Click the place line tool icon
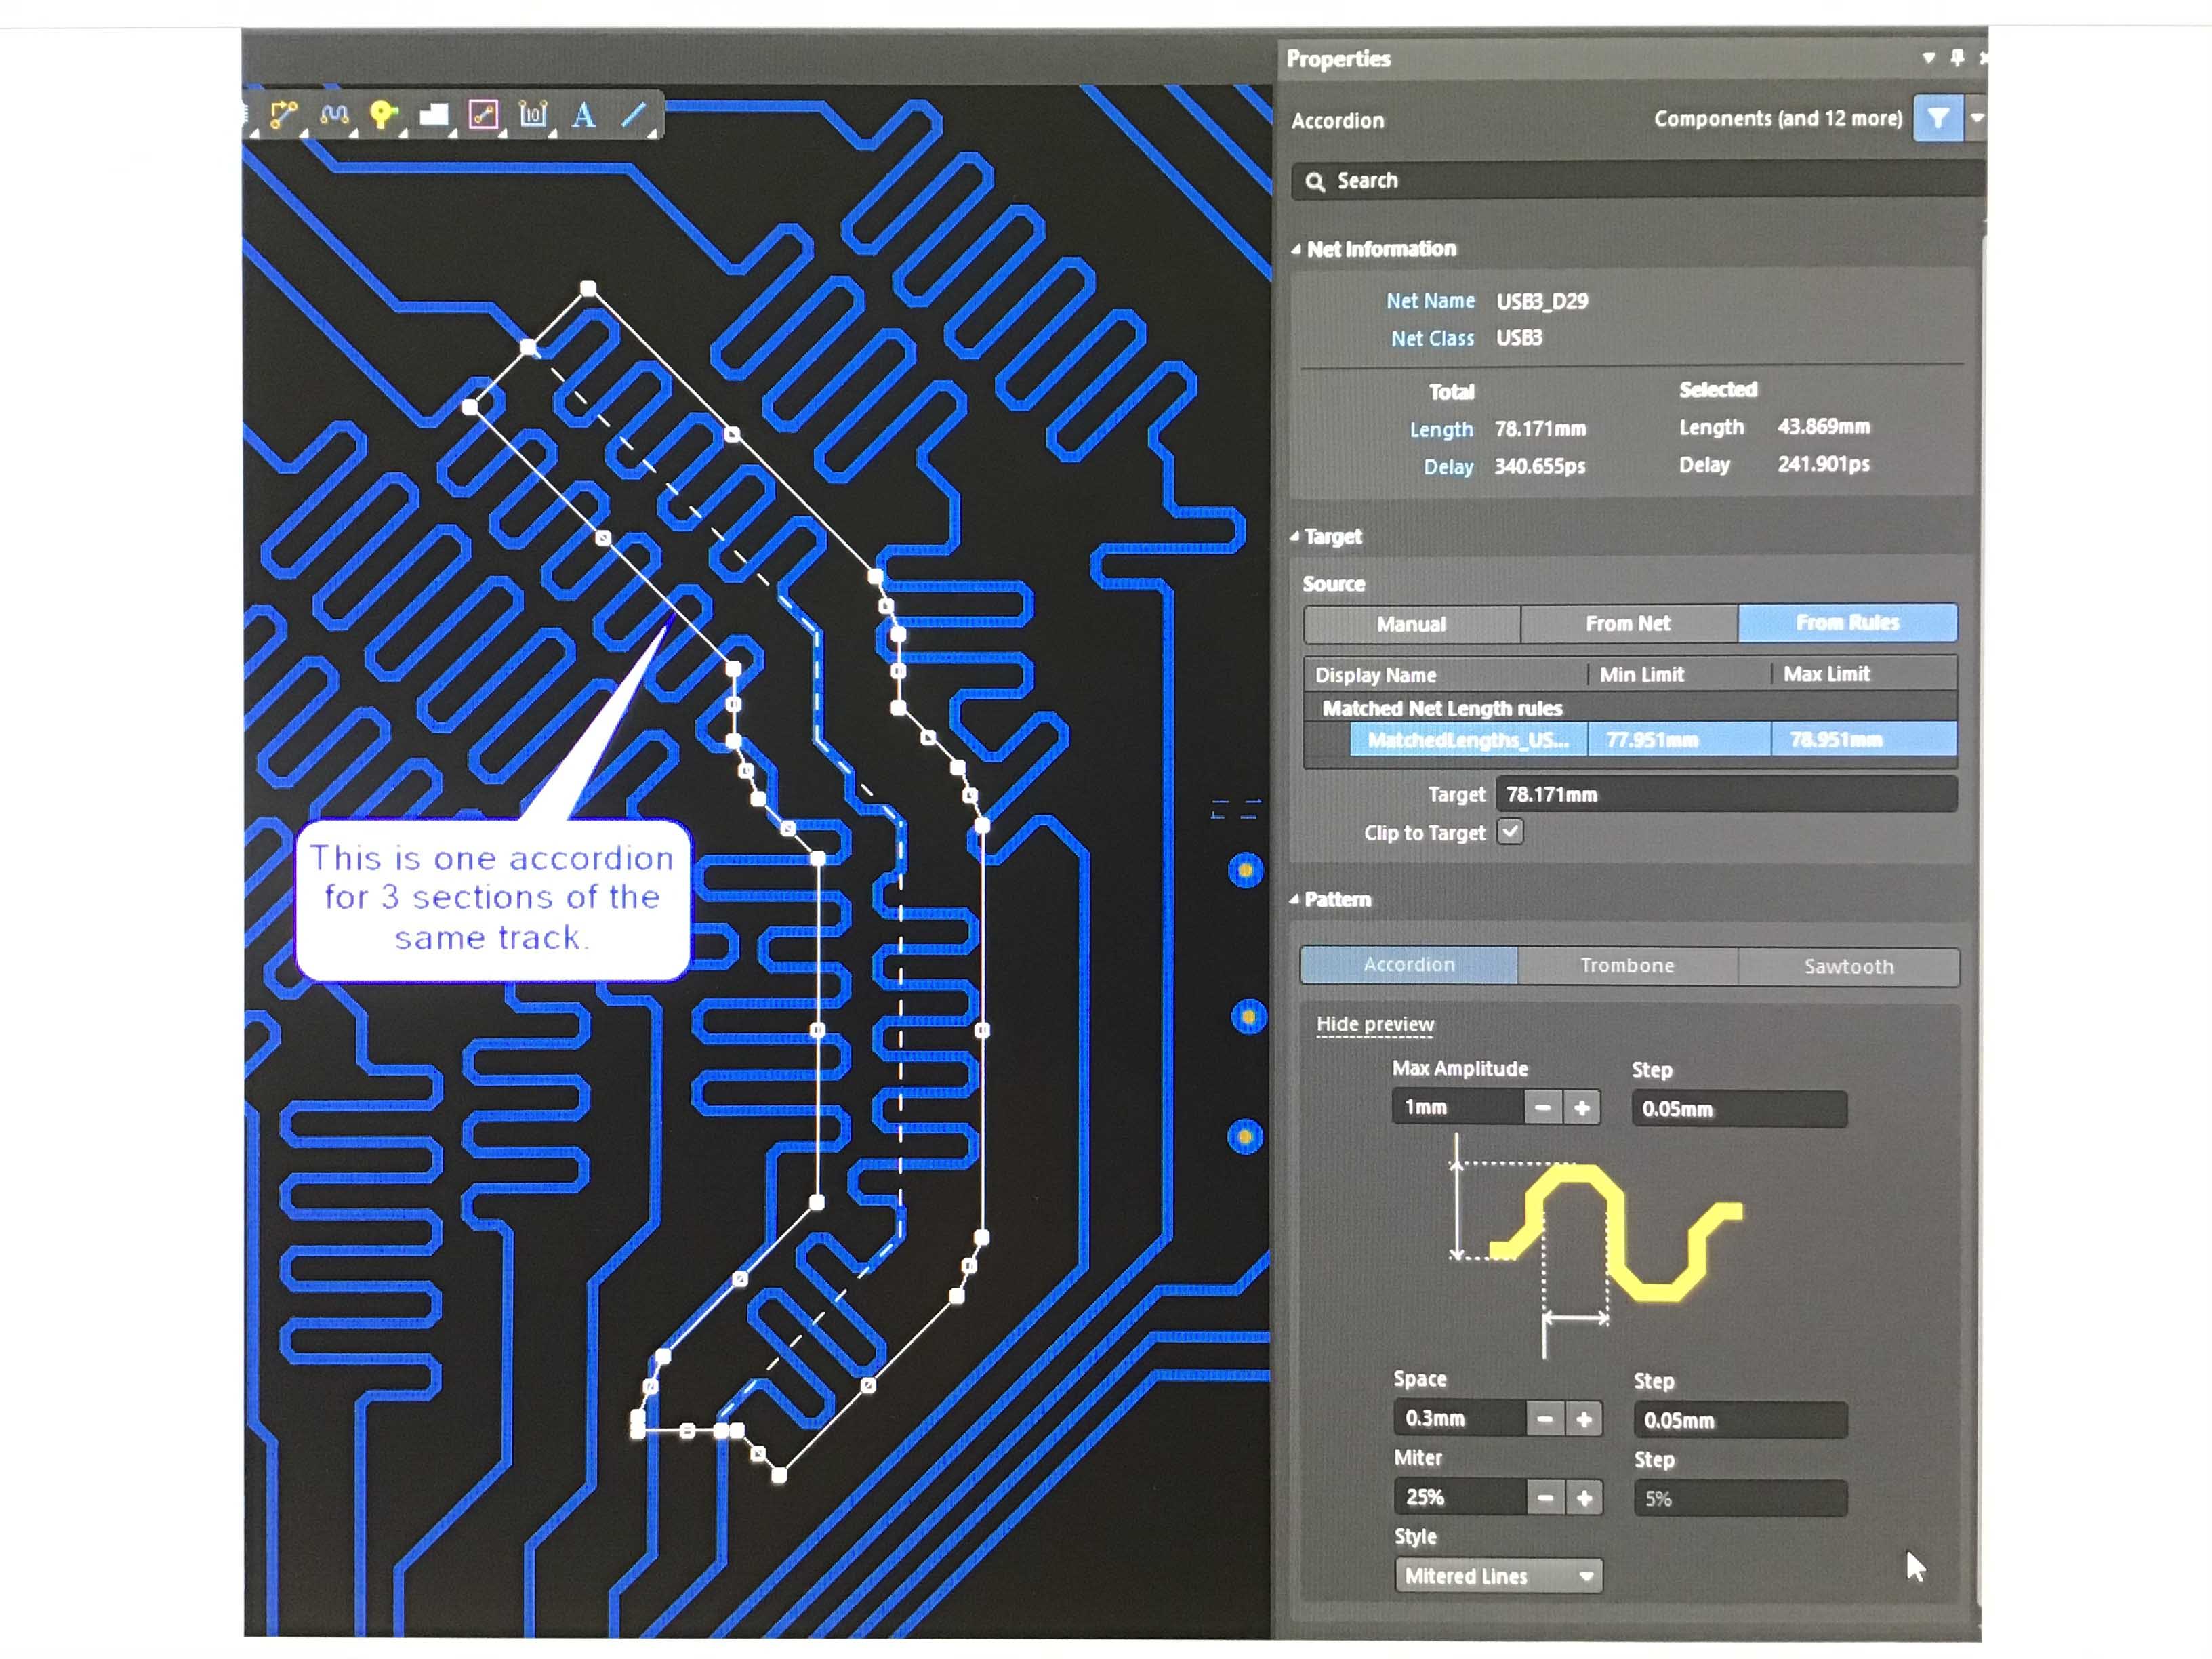 pos(634,115)
